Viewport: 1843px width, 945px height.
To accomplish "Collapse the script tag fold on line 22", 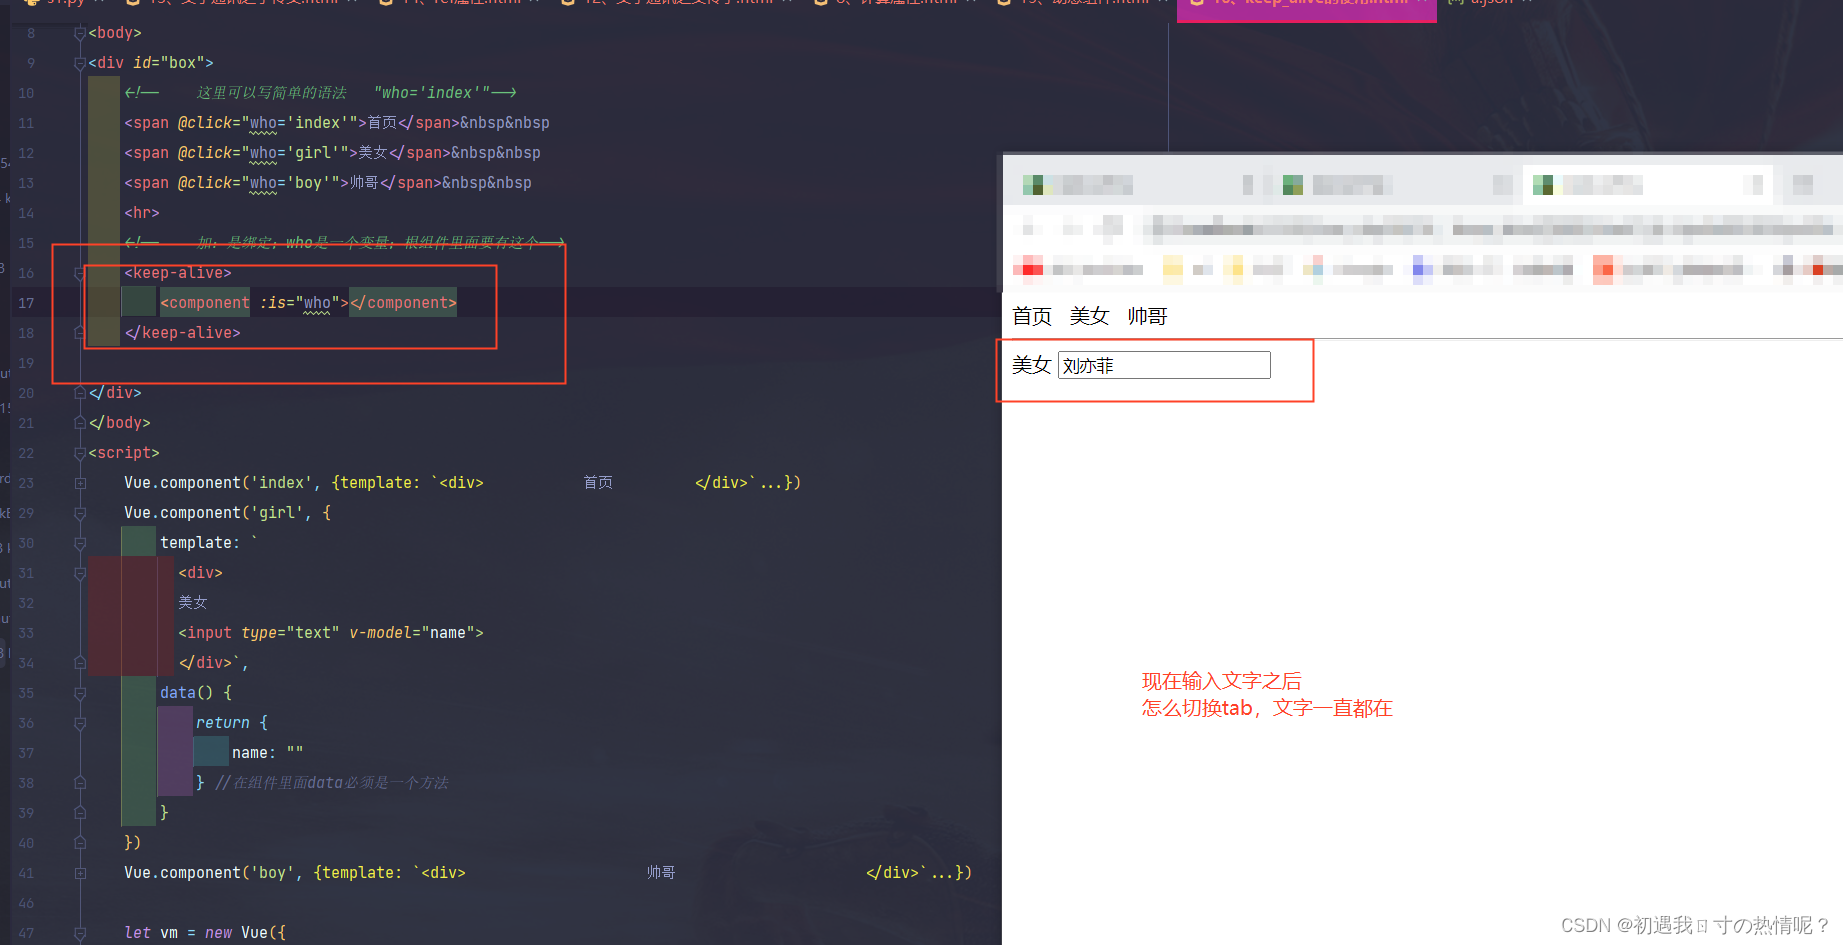I will 80,453.
